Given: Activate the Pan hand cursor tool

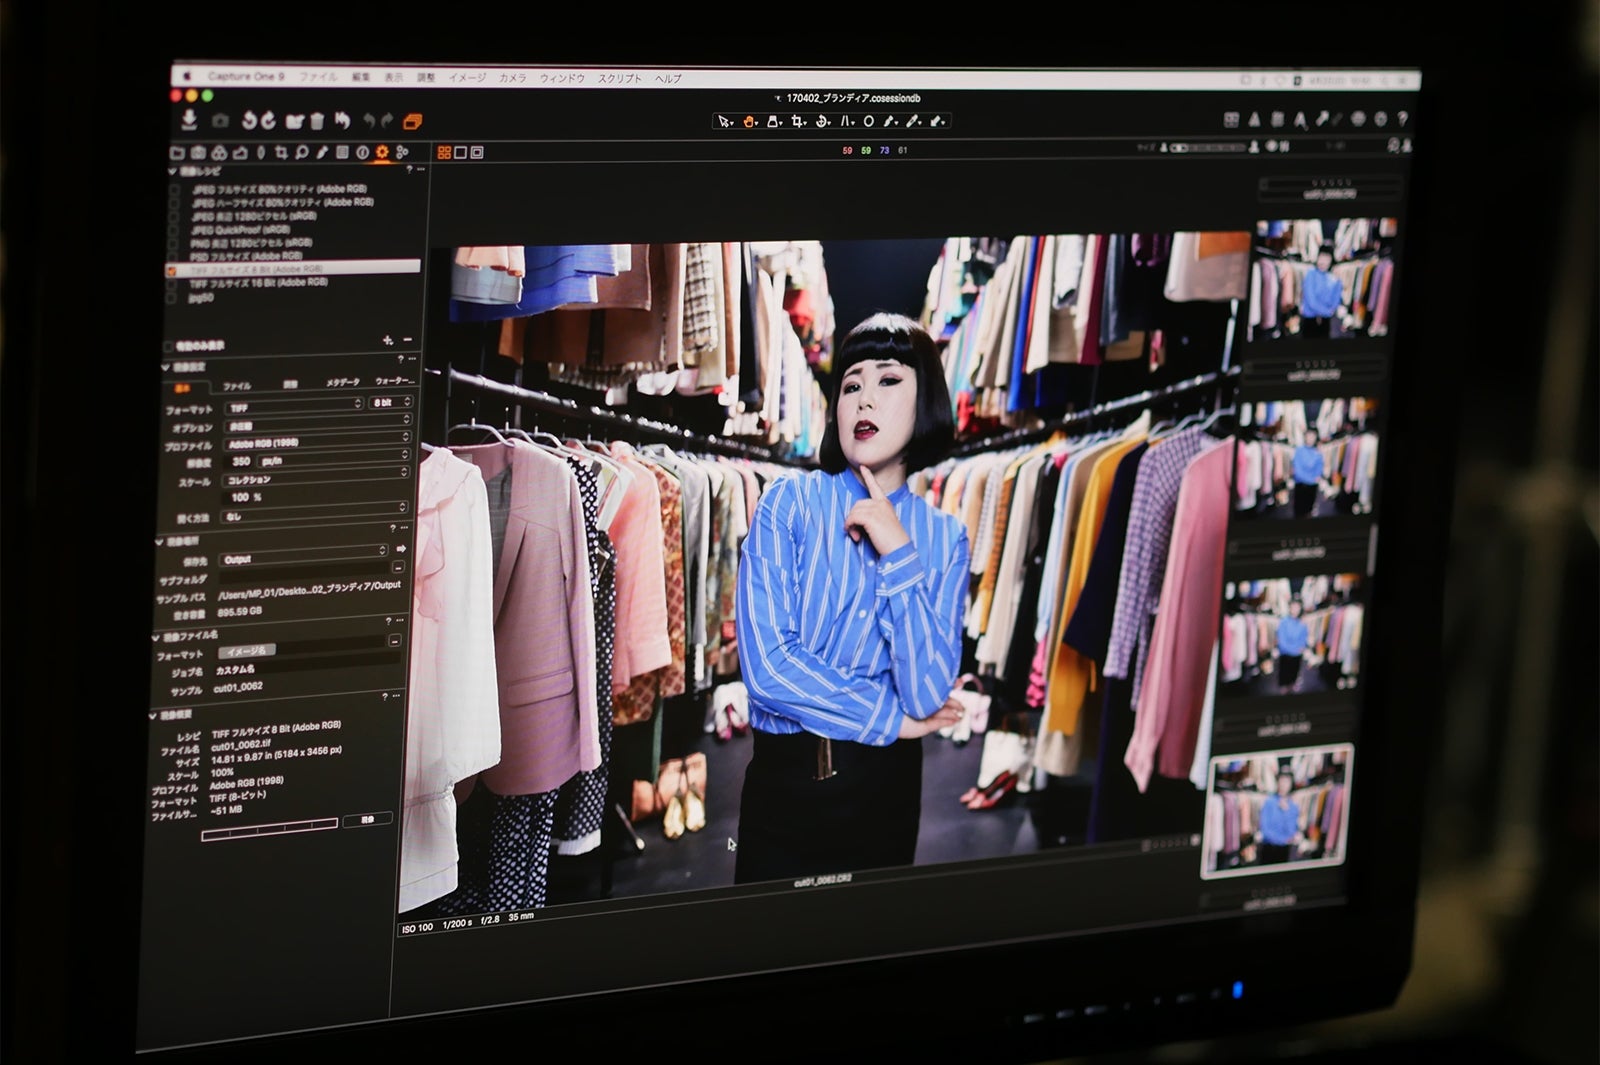Looking at the screenshot, I should [749, 121].
